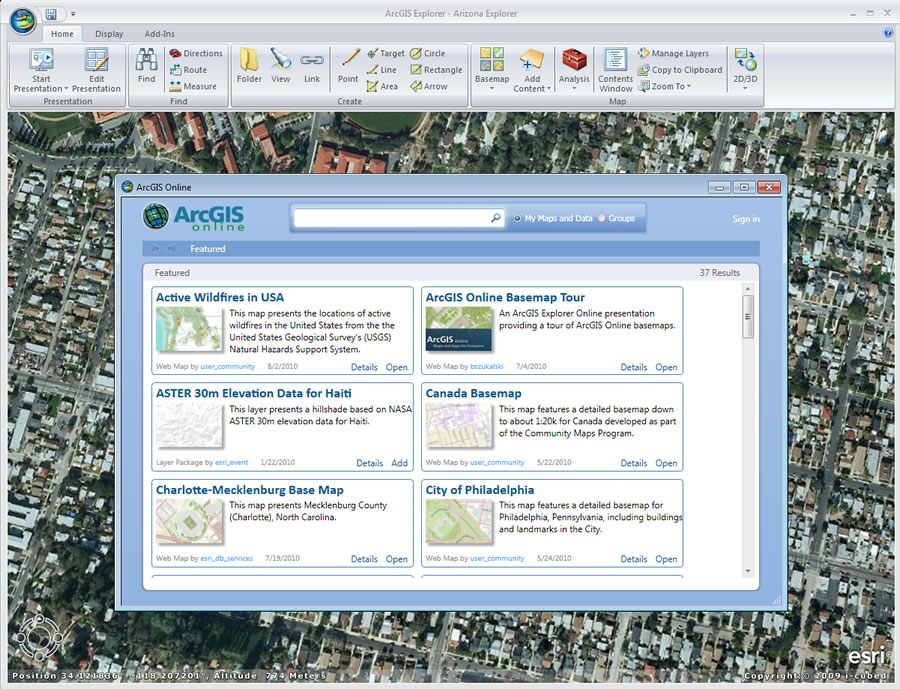Select My Maps and Data radio button

(x=517, y=219)
